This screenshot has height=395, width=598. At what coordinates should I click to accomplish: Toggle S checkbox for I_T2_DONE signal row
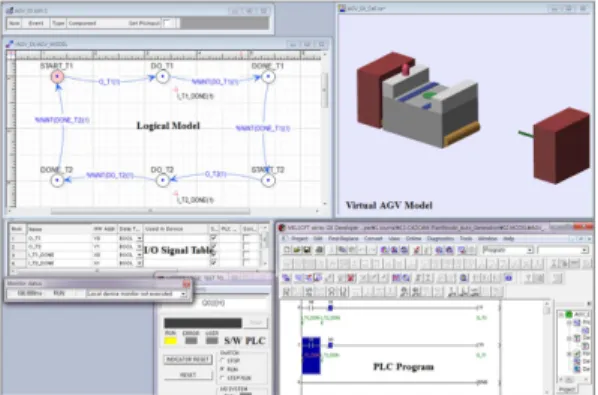tap(213, 263)
